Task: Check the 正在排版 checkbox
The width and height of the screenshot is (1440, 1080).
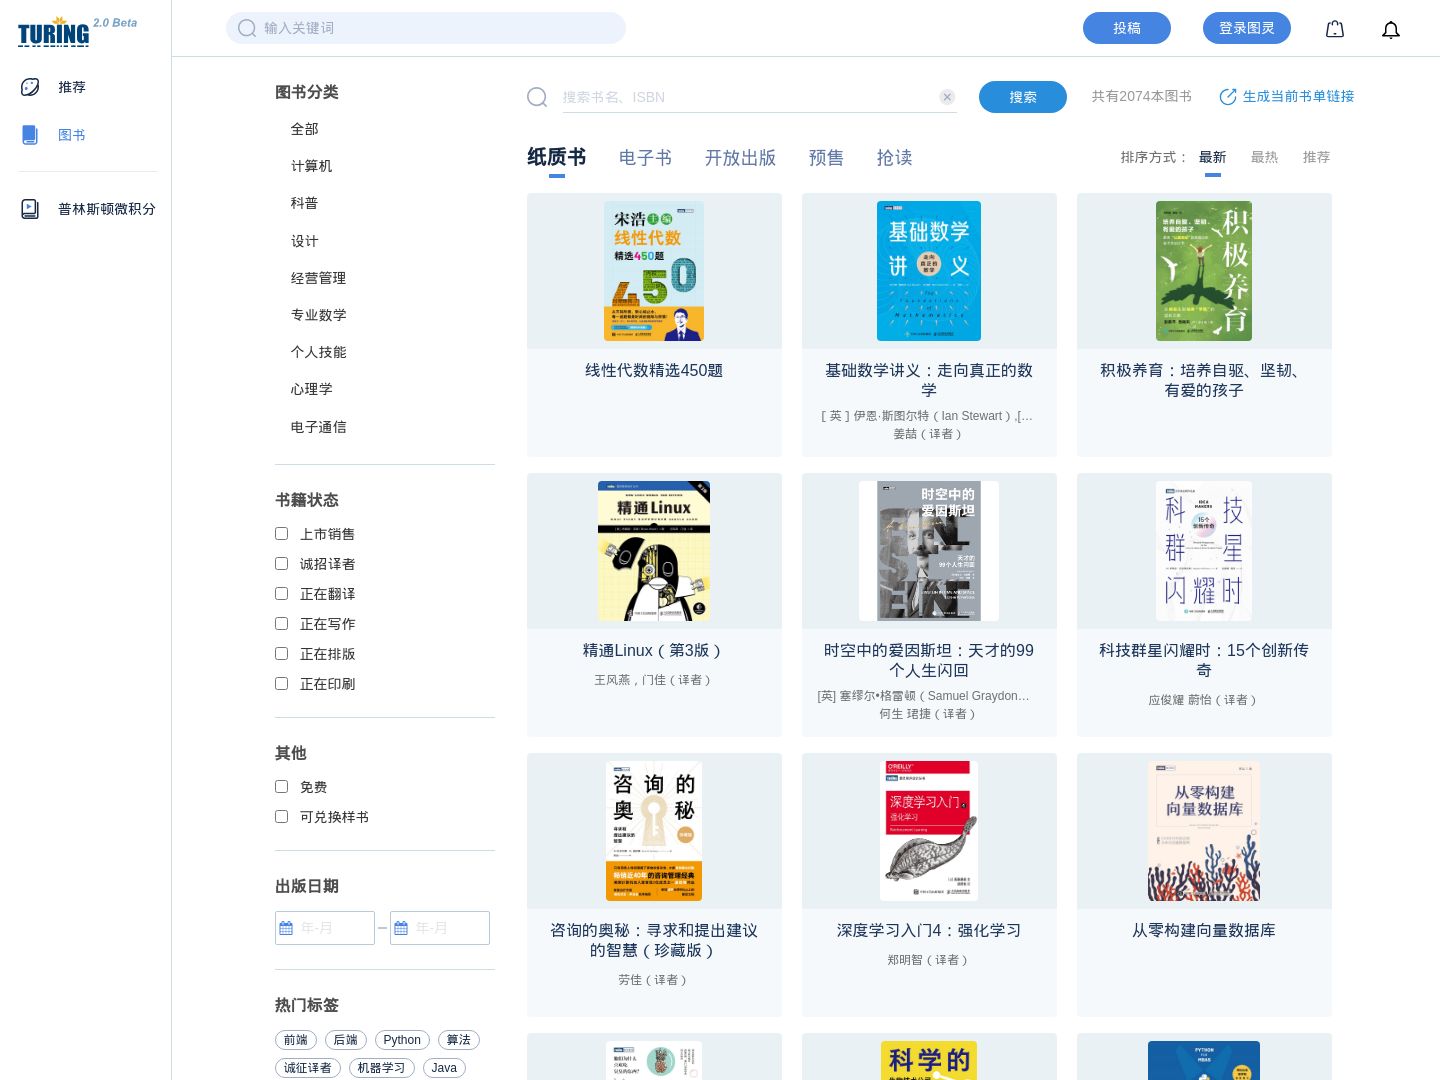Action: (x=282, y=654)
